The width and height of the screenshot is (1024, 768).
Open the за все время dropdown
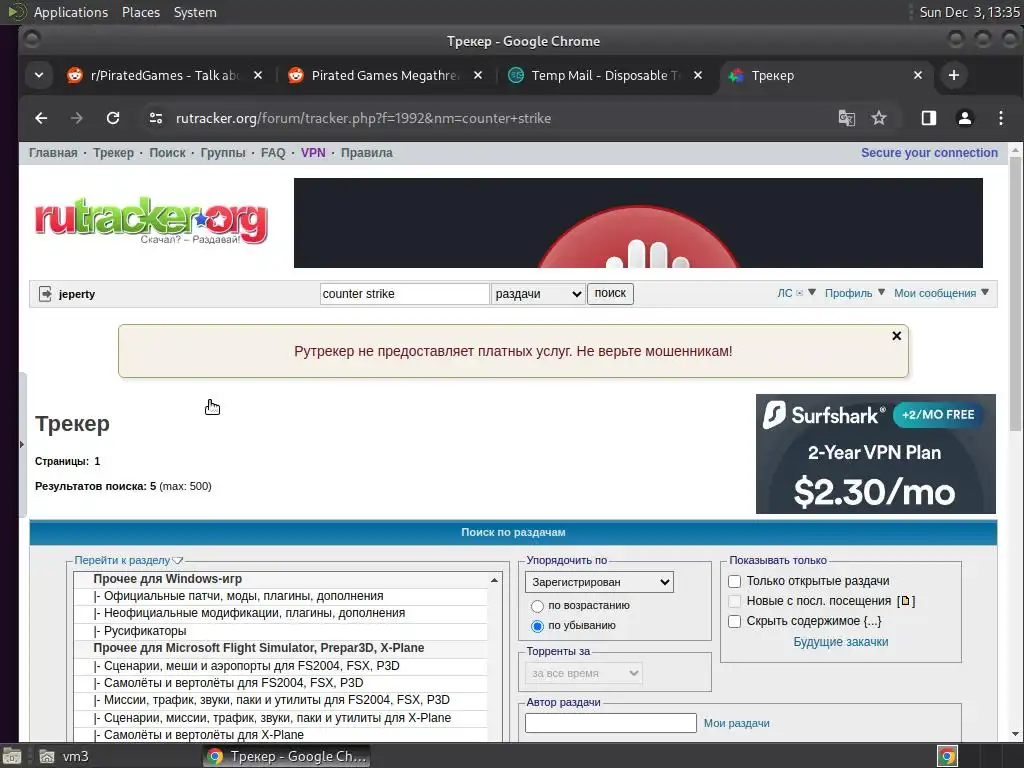tap(584, 673)
